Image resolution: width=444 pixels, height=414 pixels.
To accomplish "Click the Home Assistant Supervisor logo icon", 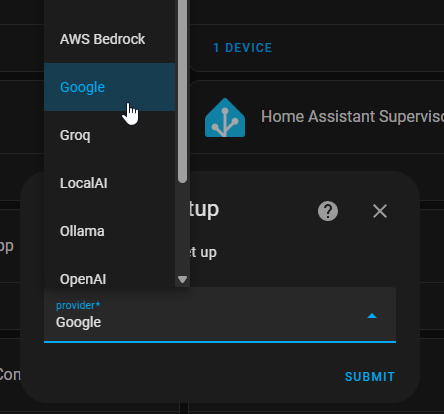I will (225, 117).
